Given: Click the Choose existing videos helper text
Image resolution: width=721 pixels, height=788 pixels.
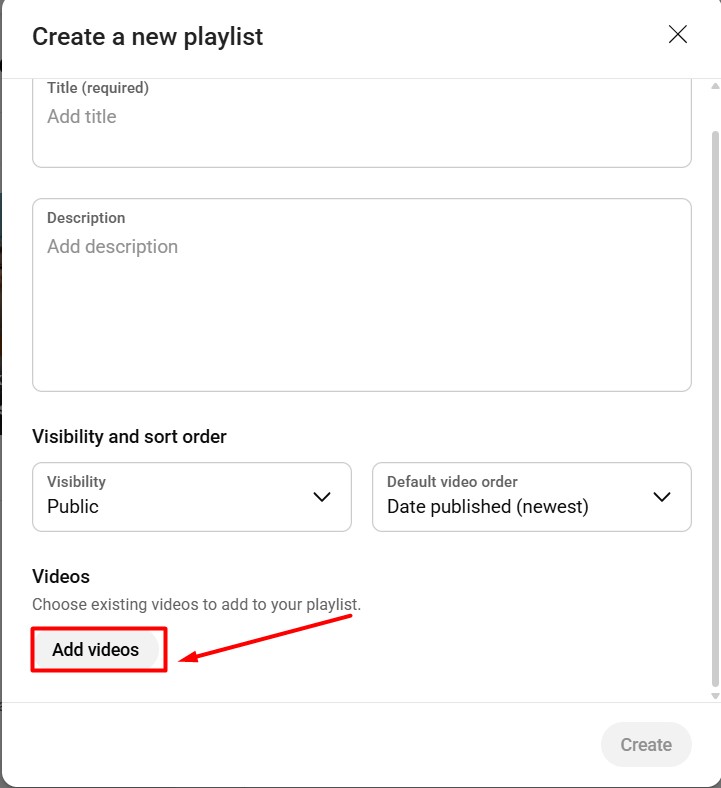Looking at the screenshot, I should click(196, 605).
